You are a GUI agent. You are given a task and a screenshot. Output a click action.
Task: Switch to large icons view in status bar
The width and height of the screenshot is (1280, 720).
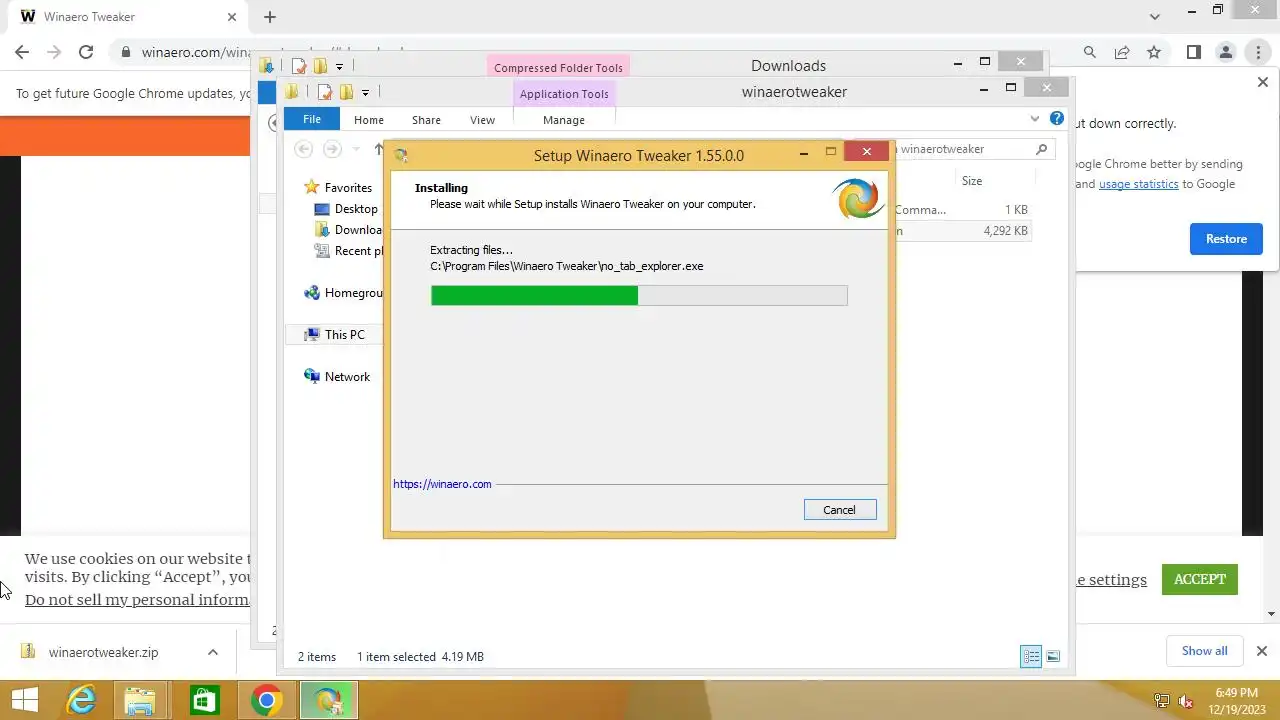tap(1053, 656)
